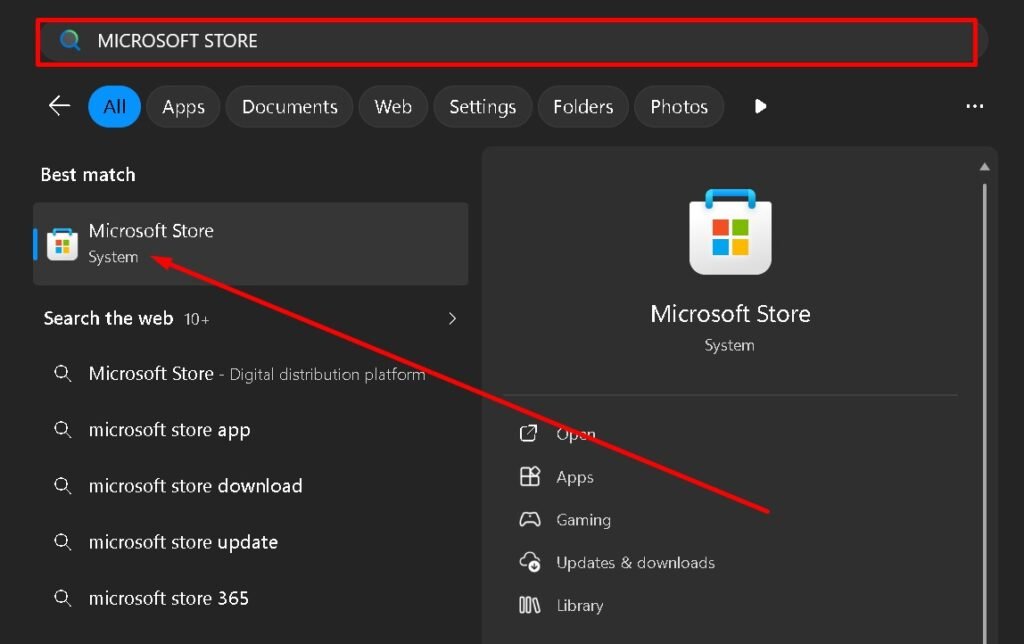Image resolution: width=1024 pixels, height=644 pixels.
Task: Switch to the Documents filter tab
Action: coord(289,106)
